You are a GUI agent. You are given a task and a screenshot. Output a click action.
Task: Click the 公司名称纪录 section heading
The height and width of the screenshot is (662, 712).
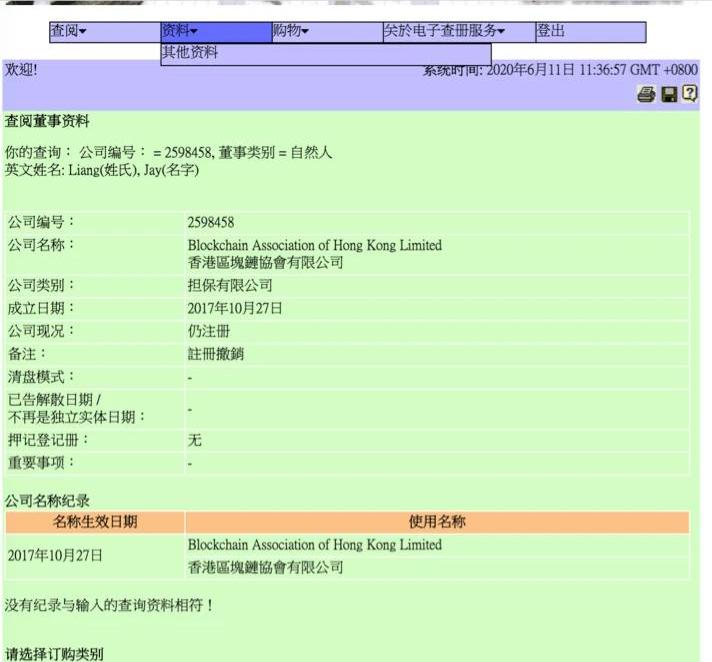[x=47, y=501]
